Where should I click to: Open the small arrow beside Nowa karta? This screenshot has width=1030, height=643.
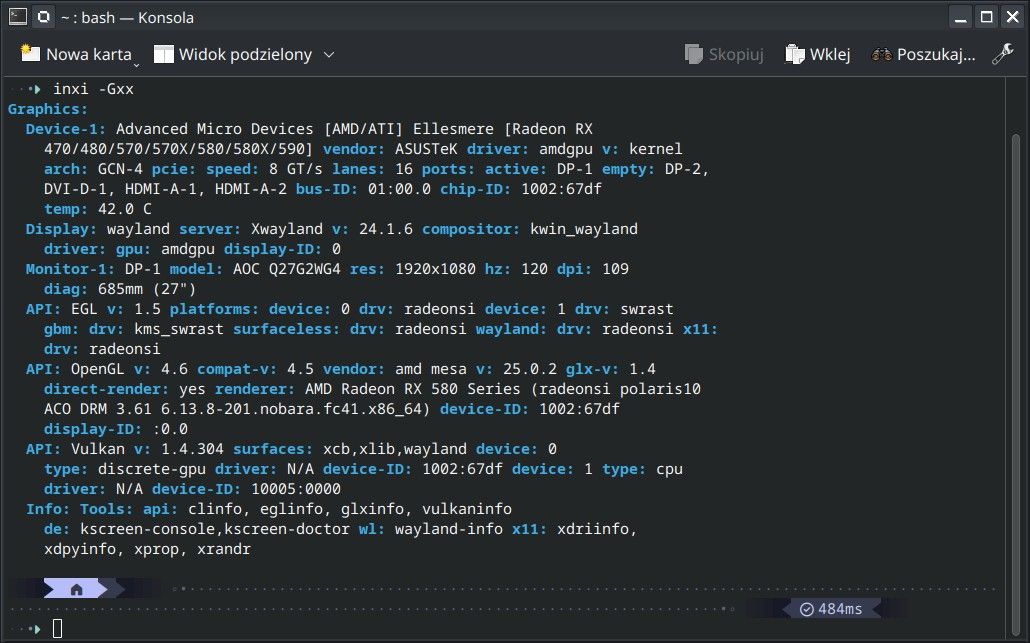[x=137, y=64]
